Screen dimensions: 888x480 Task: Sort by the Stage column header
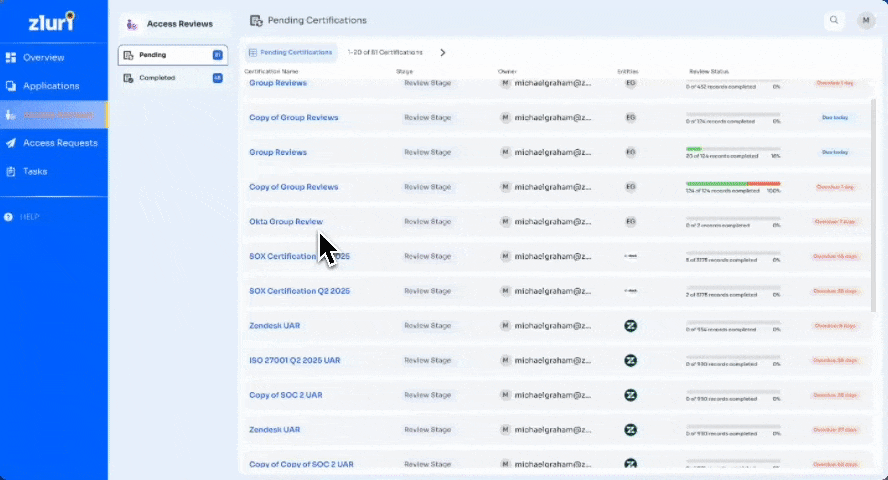pyautogui.click(x=404, y=71)
